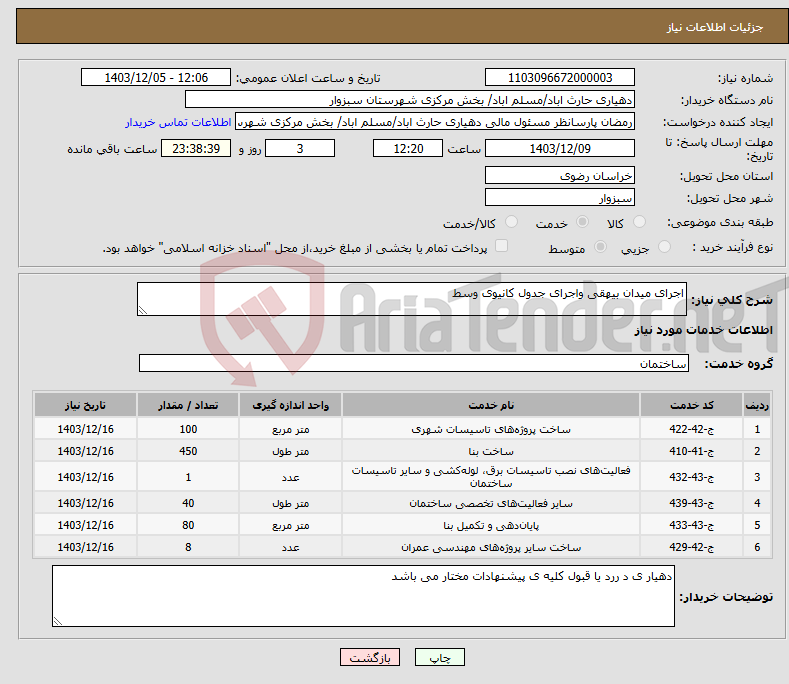The height and width of the screenshot is (684, 789).
Task: Click the گروه خدمت field showing ساختمان
Action: [x=414, y=363]
